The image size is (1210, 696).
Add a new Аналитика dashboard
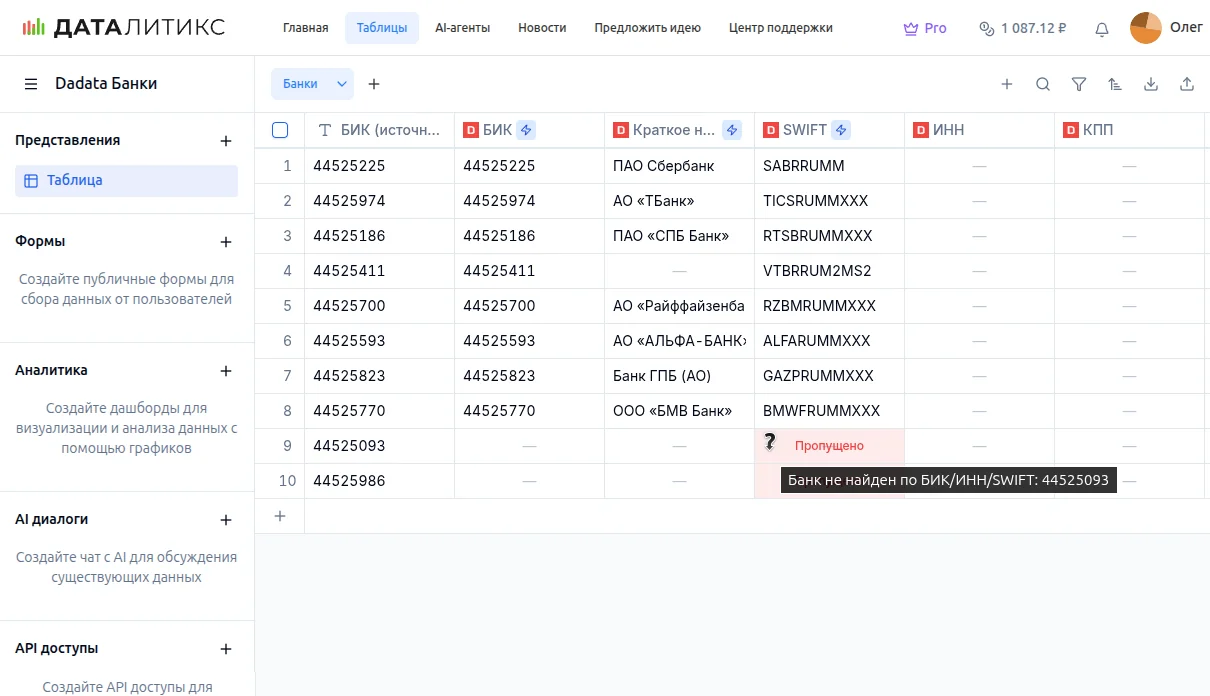coord(226,371)
